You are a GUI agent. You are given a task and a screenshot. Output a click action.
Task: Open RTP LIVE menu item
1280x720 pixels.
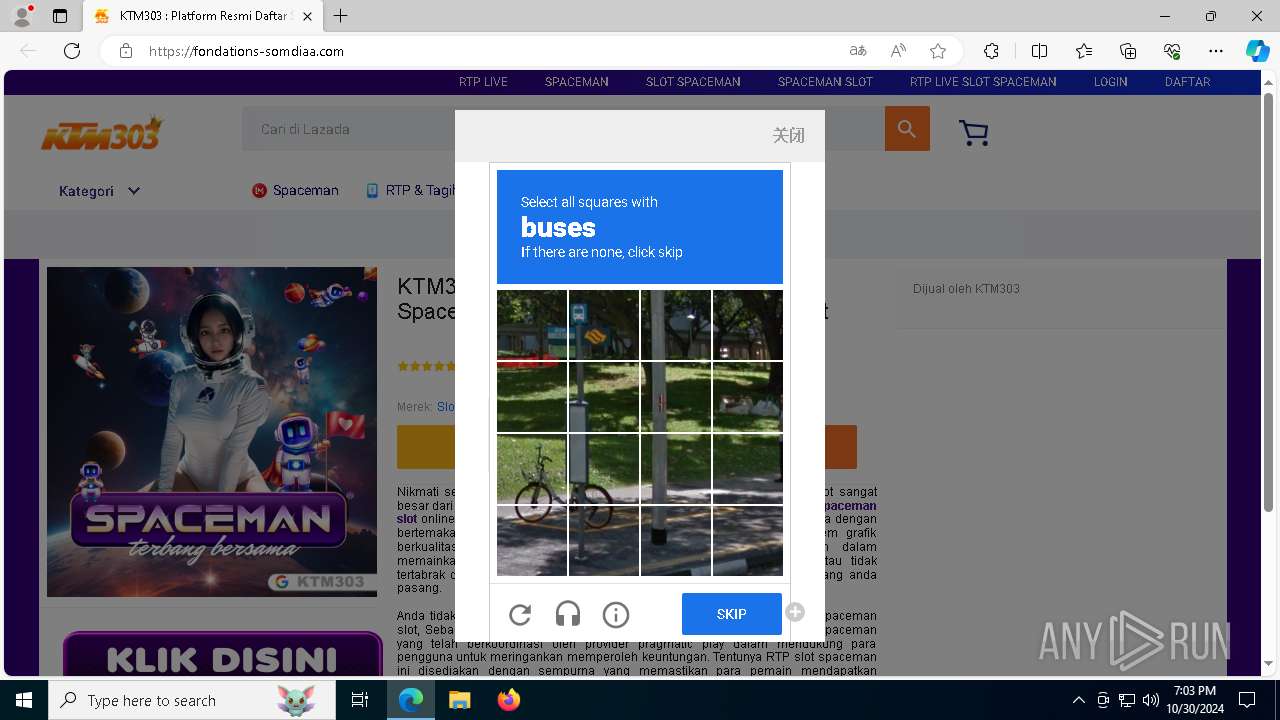coord(483,82)
